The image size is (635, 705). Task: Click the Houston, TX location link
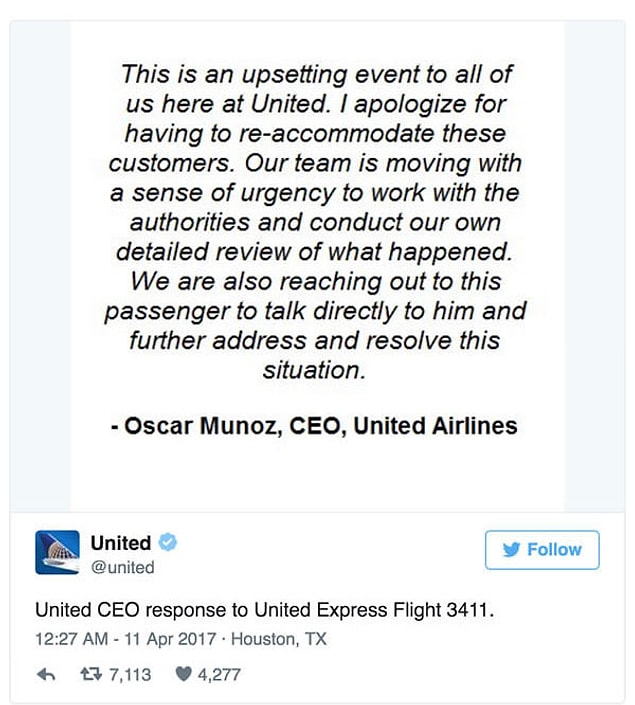279,639
